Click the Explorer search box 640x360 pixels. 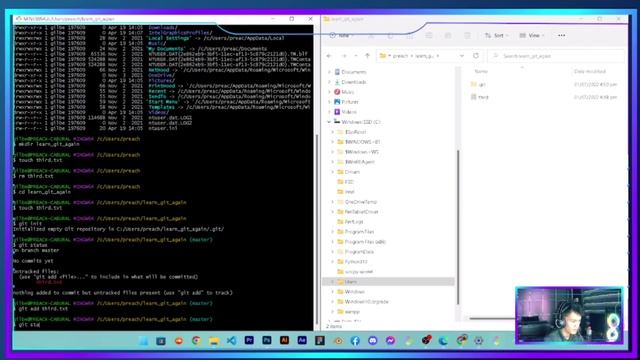pyautogui.click(x=556, y=56)
